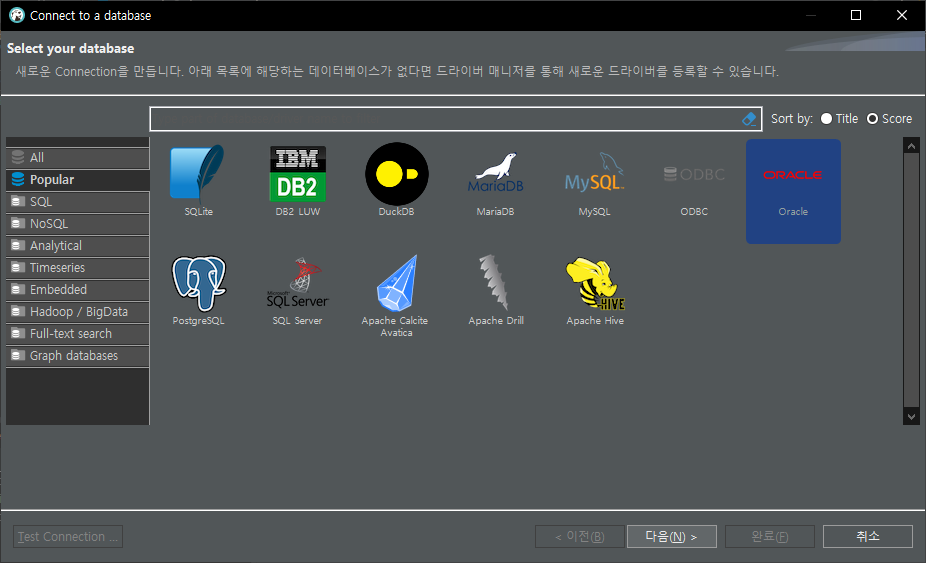Image resolution: width=926 pixels, height=563 pixels.
Task: Select Full-text search category
Action: pyautogui.click(x=77, y=334)
